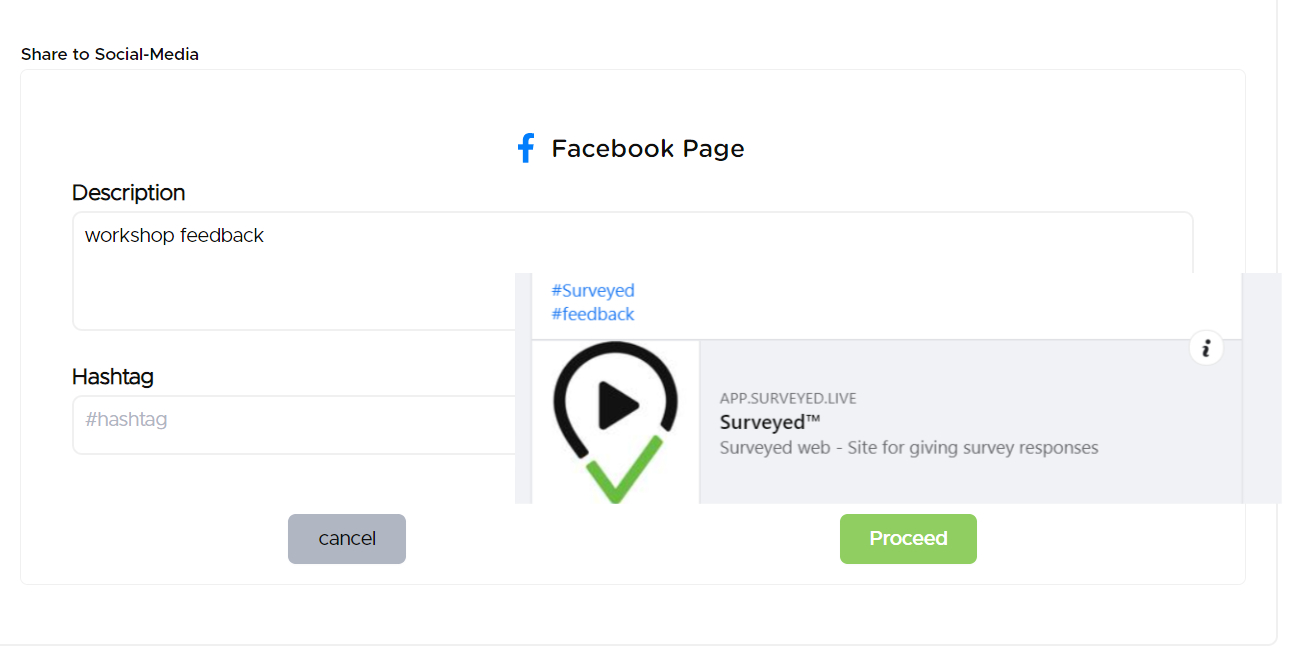Click the "Share to Social-Media" section title

pyautogui.click(x=110, y=54)
